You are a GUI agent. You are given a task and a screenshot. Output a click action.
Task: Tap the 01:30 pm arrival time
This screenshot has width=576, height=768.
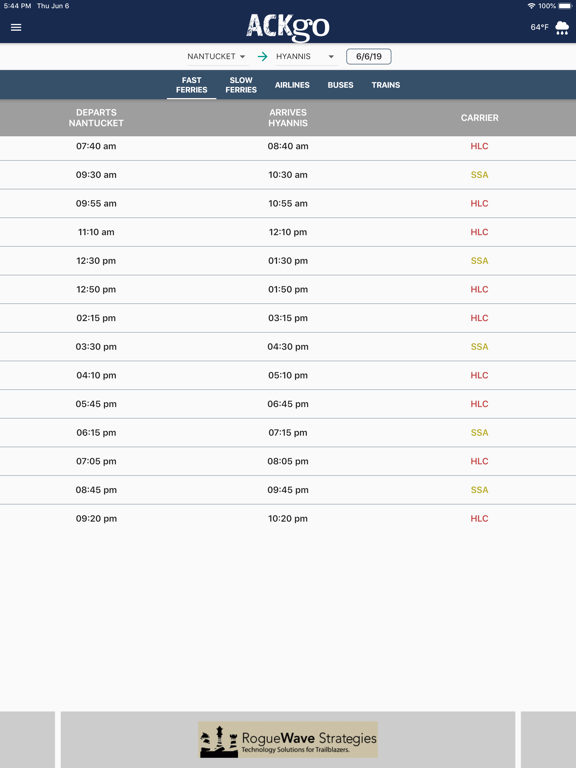coord(288,261)
